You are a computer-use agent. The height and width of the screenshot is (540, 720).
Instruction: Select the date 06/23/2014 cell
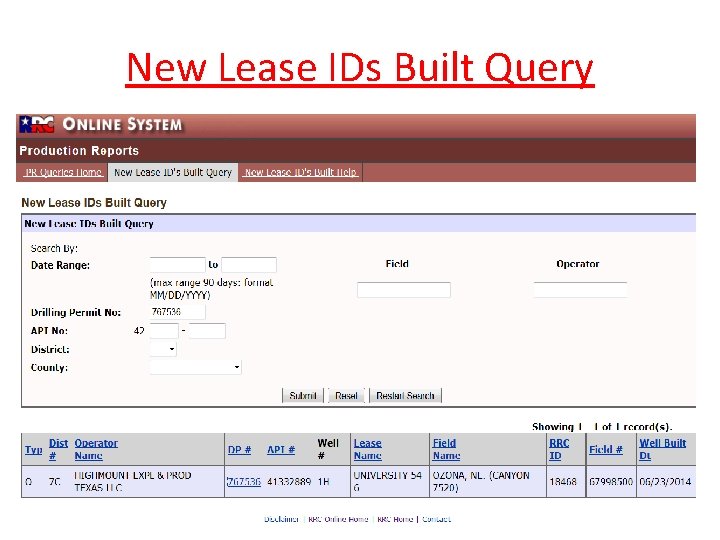665,482
